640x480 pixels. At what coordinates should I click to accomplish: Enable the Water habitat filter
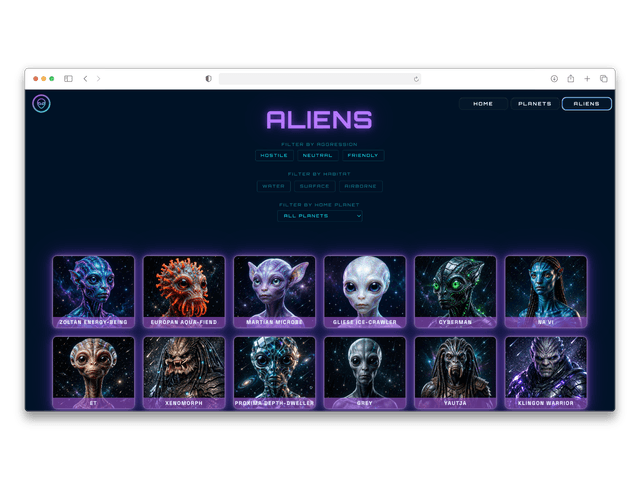(273, 186)
